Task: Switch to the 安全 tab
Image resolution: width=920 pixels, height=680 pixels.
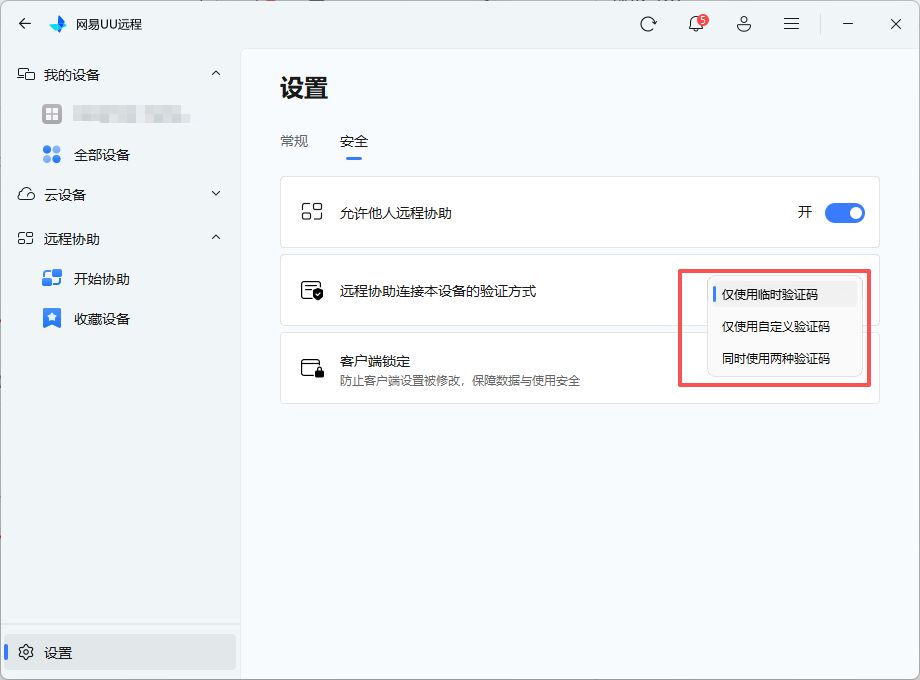Action: tap(354, 141)
